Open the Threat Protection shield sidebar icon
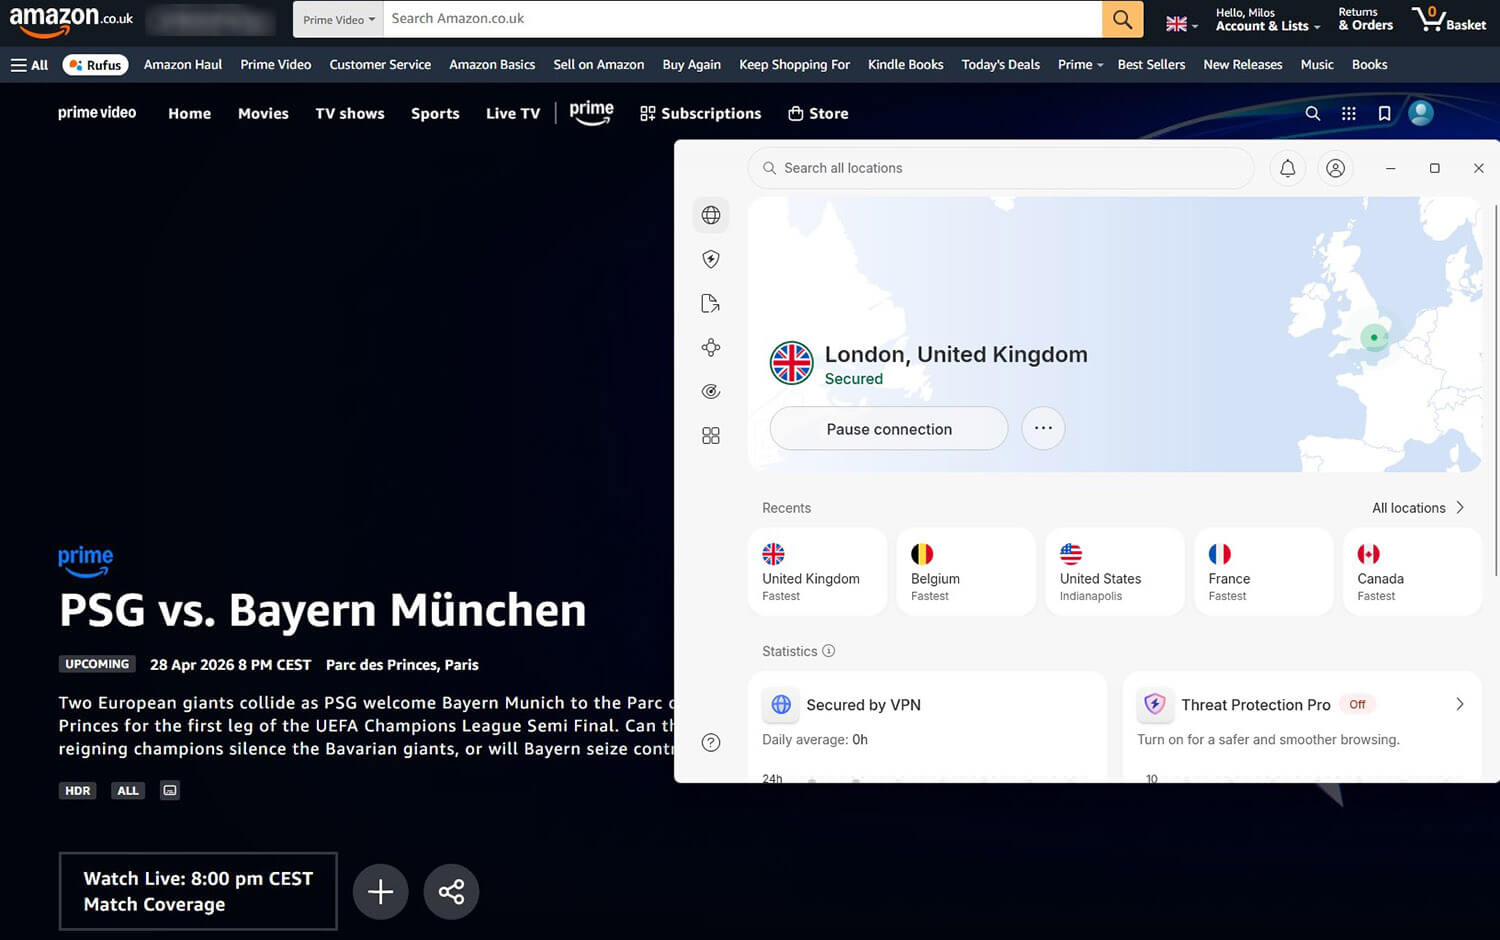 [x=711, y=259]
